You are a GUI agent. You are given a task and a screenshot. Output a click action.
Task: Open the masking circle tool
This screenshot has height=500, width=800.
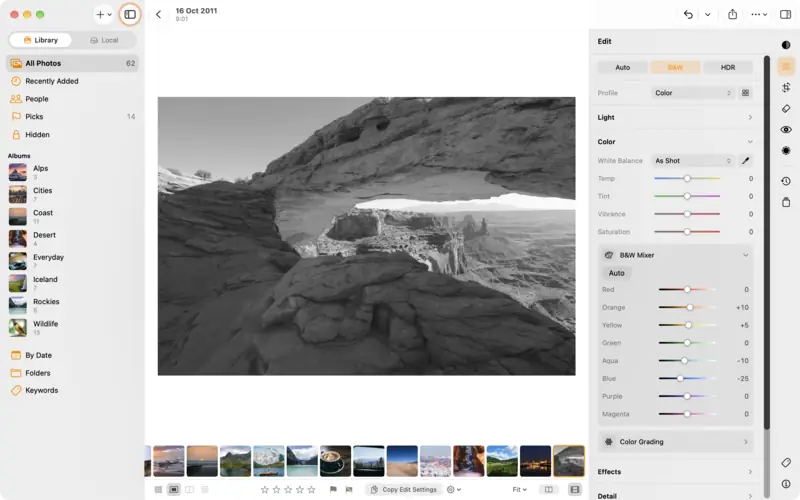click(786, 151)
